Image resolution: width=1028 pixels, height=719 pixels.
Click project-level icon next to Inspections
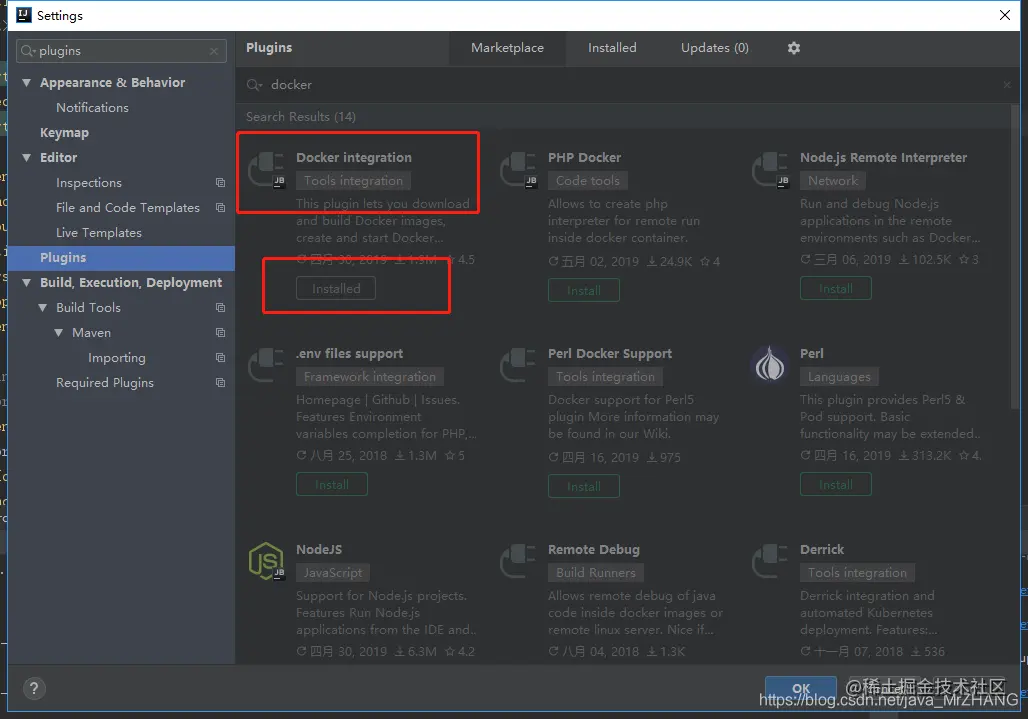pos(220,183)
